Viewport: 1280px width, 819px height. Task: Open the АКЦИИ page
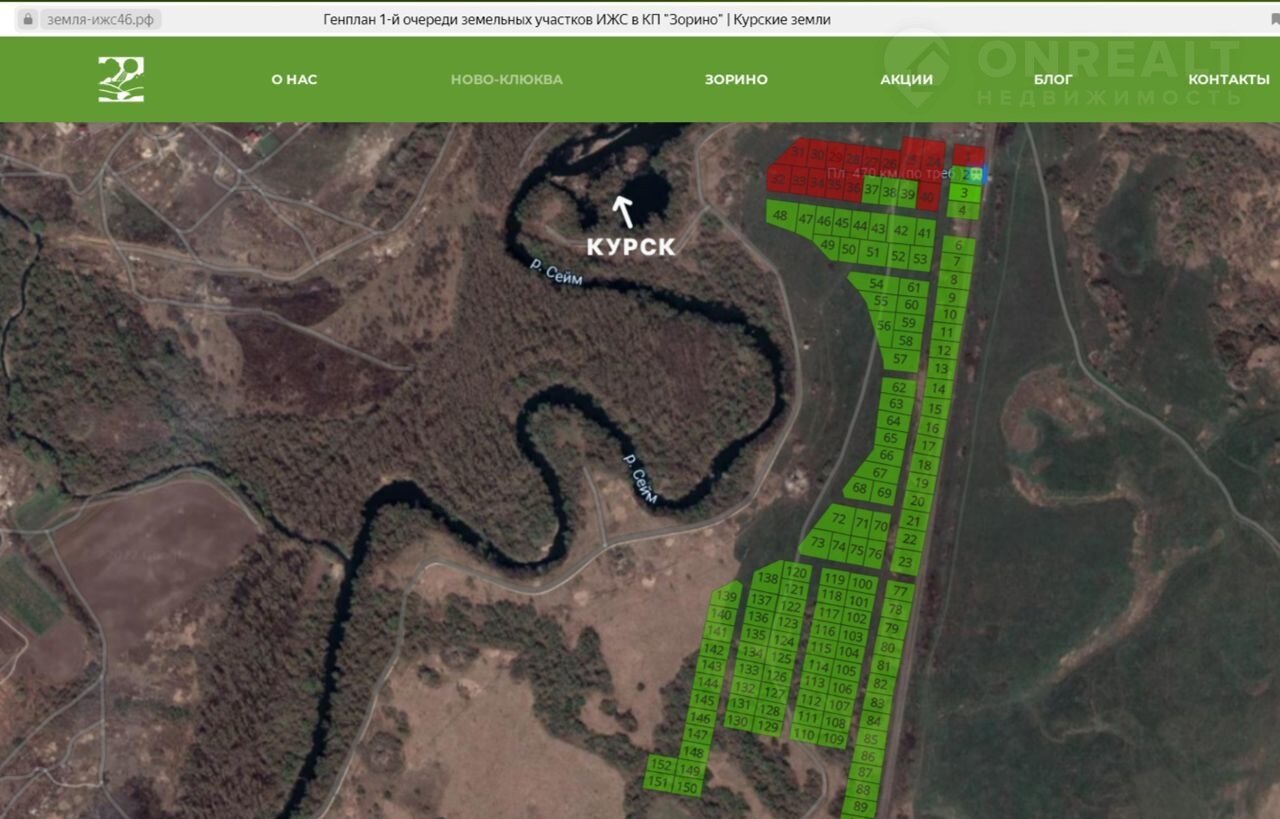coord(906,79)
